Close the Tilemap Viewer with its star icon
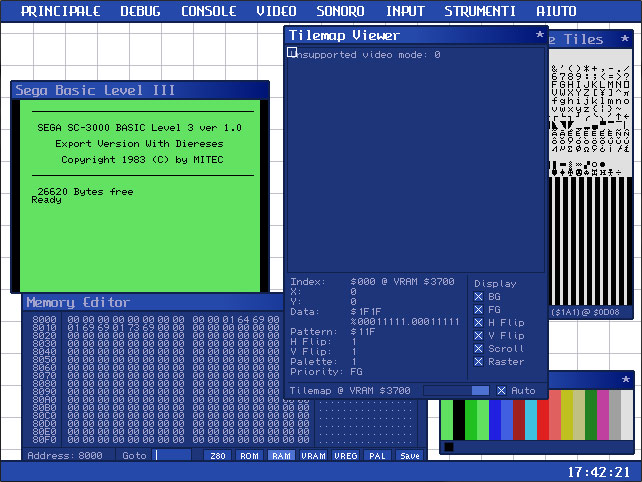 tap(540, 35)
